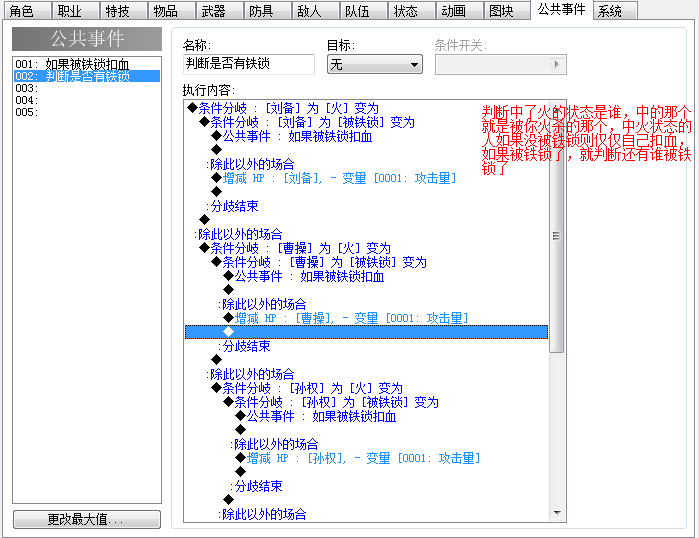
Task: Switch to the 敌人 tab
Action: point(315,10)
